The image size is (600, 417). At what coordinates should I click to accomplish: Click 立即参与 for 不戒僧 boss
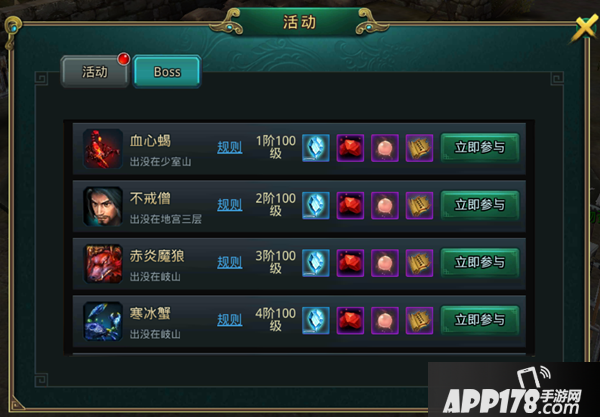point(480,205)
